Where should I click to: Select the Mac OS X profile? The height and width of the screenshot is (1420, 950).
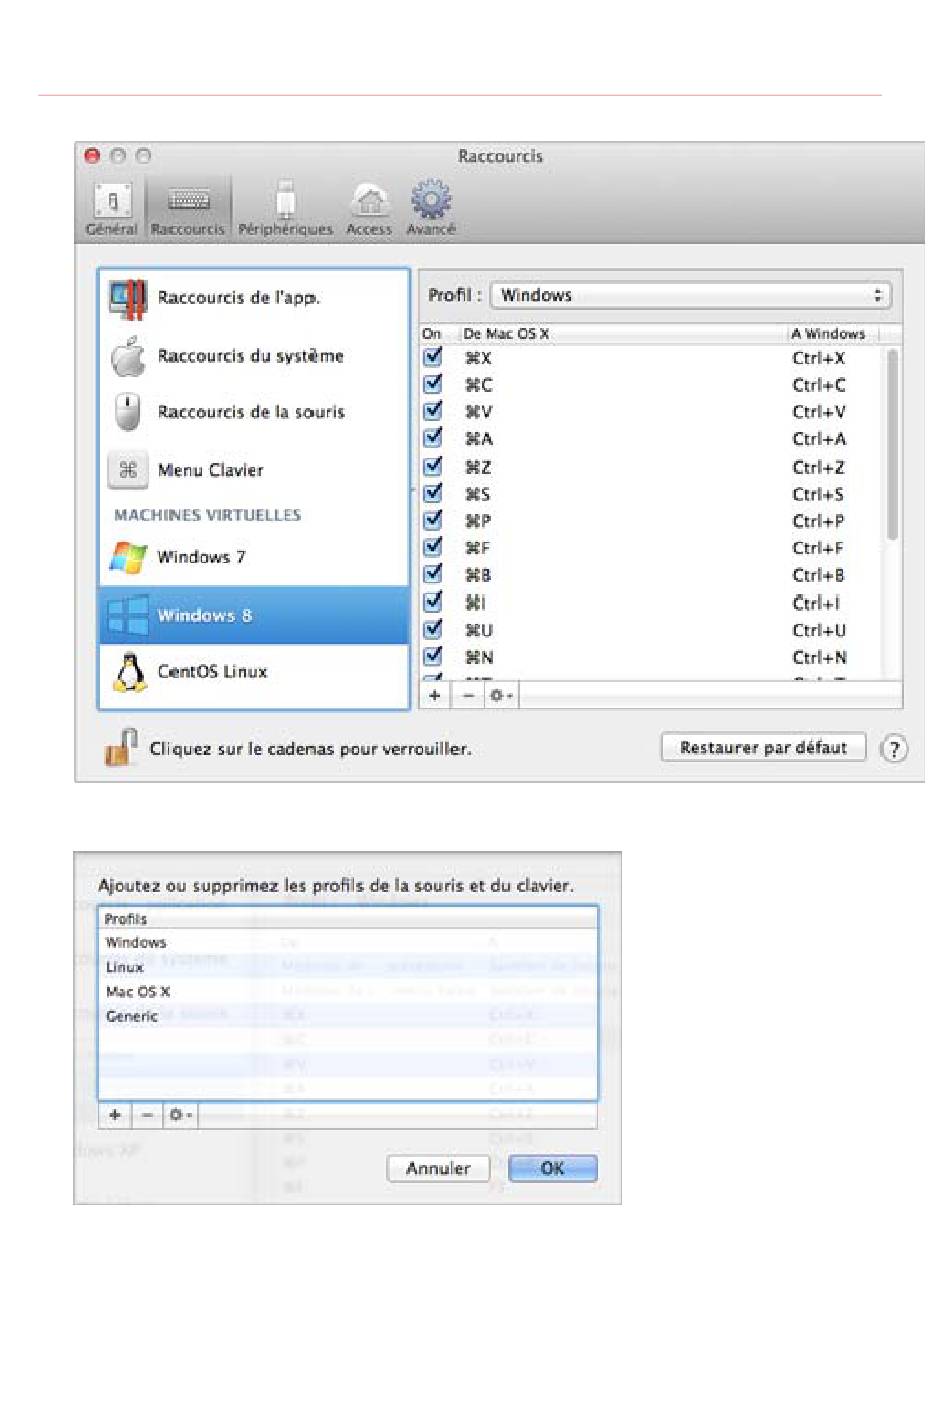tap(347, 992)
